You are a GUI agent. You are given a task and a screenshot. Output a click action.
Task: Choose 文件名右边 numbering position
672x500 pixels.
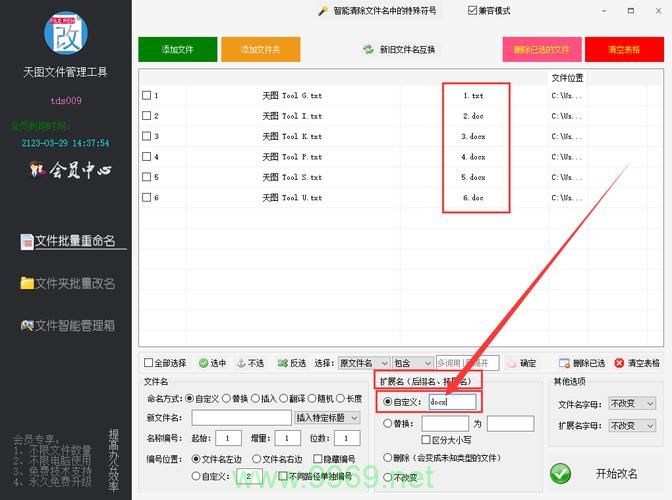coord(256,459)
